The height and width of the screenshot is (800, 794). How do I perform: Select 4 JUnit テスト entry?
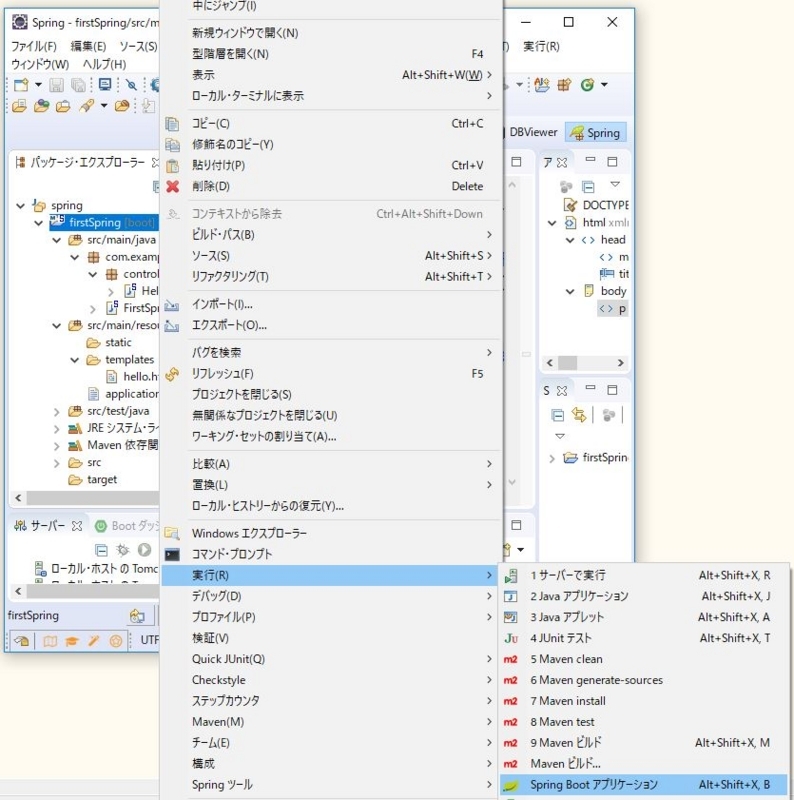[643, 638]
